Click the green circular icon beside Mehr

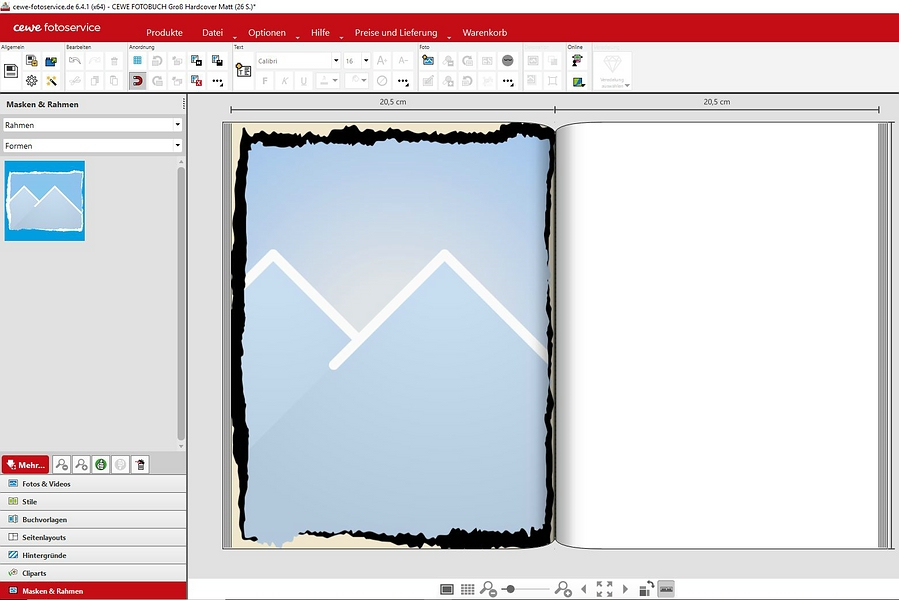pyautogui.click(x=101, y=465)
